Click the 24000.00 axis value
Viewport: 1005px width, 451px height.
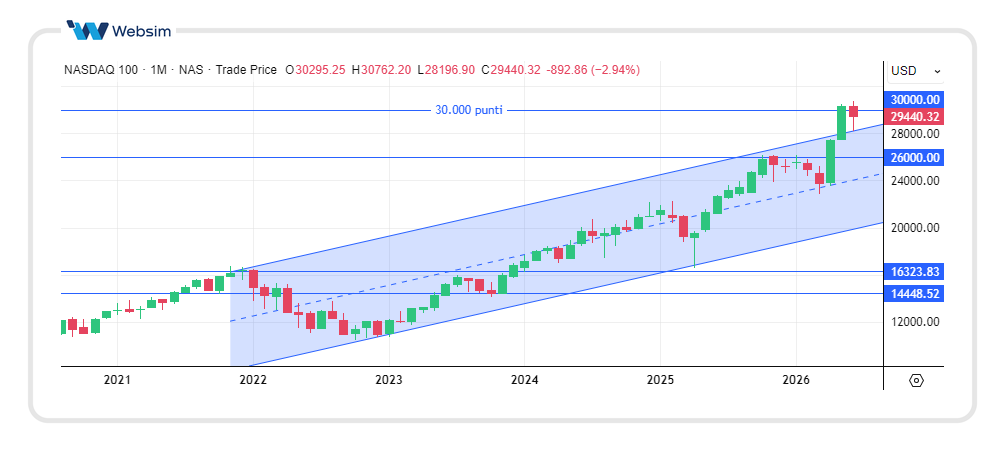pos(915,181)
